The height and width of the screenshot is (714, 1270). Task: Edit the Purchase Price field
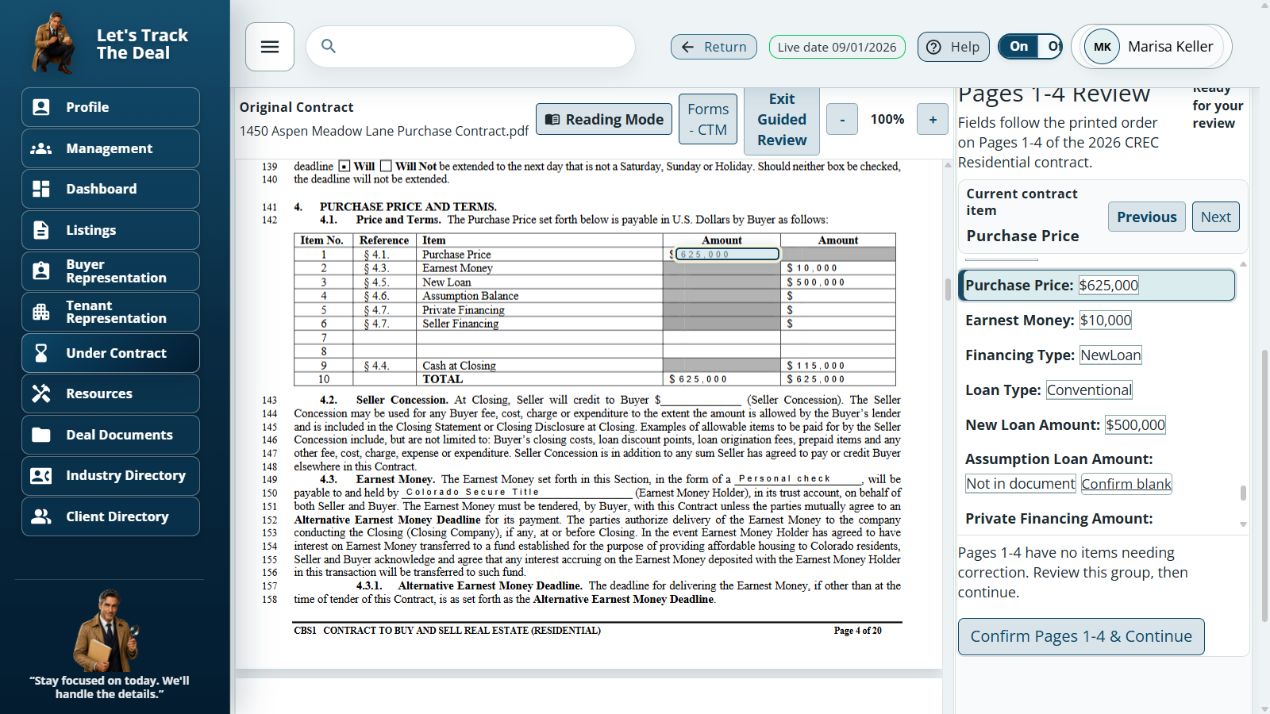tap(1108, 285)
